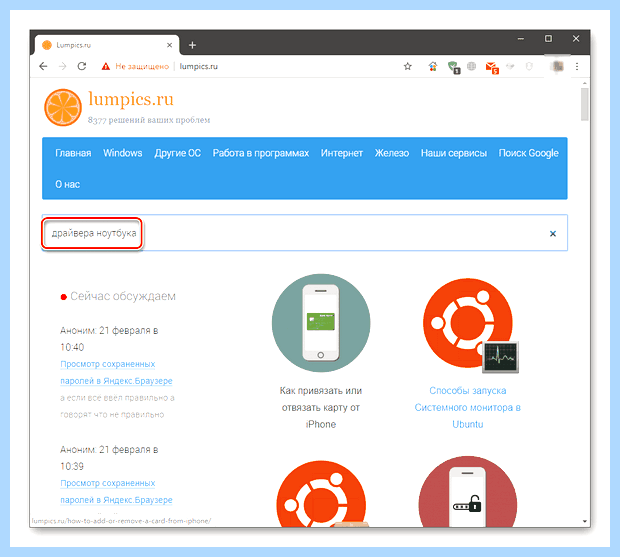Open the Другие ОС menu item
620x557 pixels.
178,153
